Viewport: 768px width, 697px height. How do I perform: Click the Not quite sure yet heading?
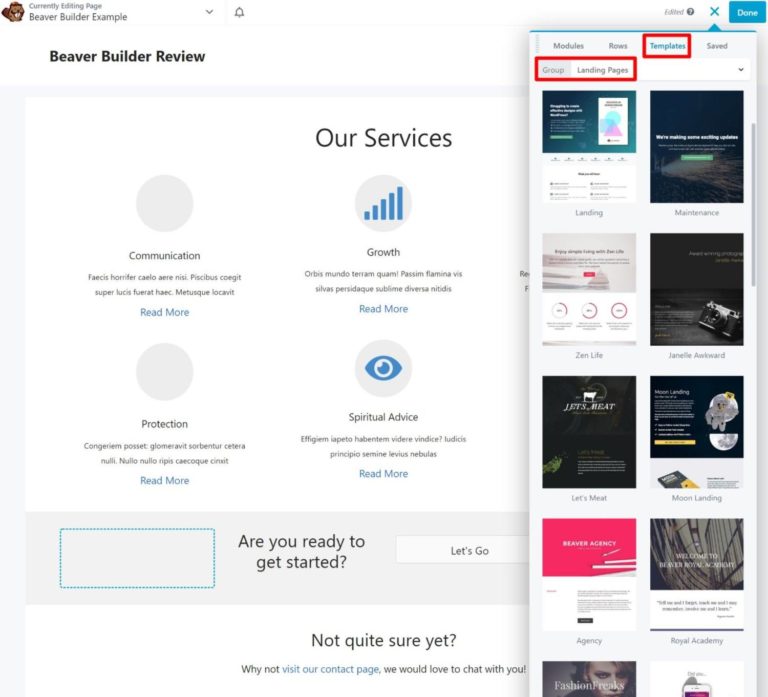click(x=384, y=640)
